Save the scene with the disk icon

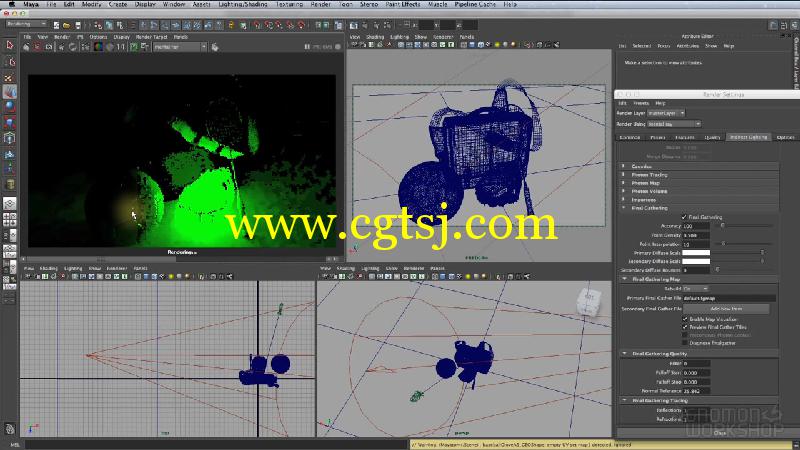coord(78,25)
